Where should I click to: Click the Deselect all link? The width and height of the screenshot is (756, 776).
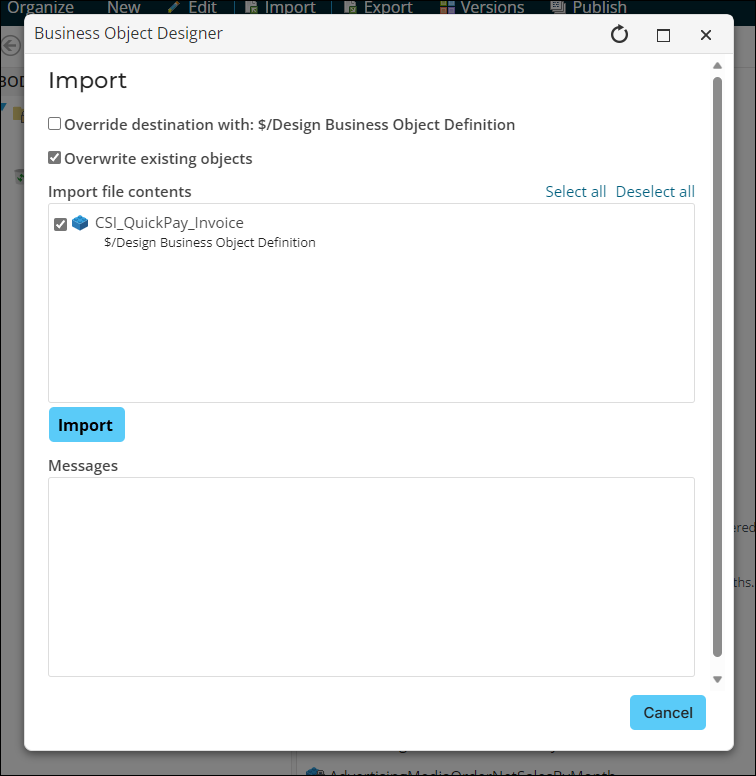point(655,192)
